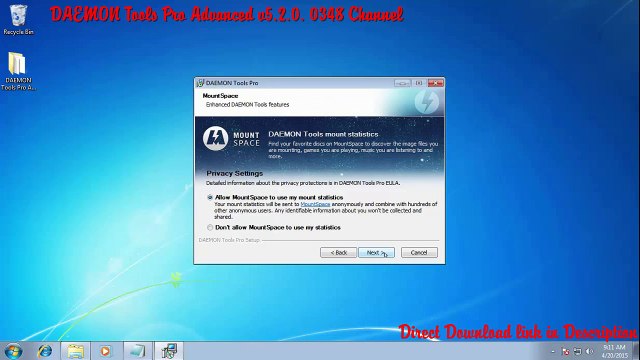Open the Recycle Bin desktop icon
This screenshot has width=640, height=360.
[18, 19]
